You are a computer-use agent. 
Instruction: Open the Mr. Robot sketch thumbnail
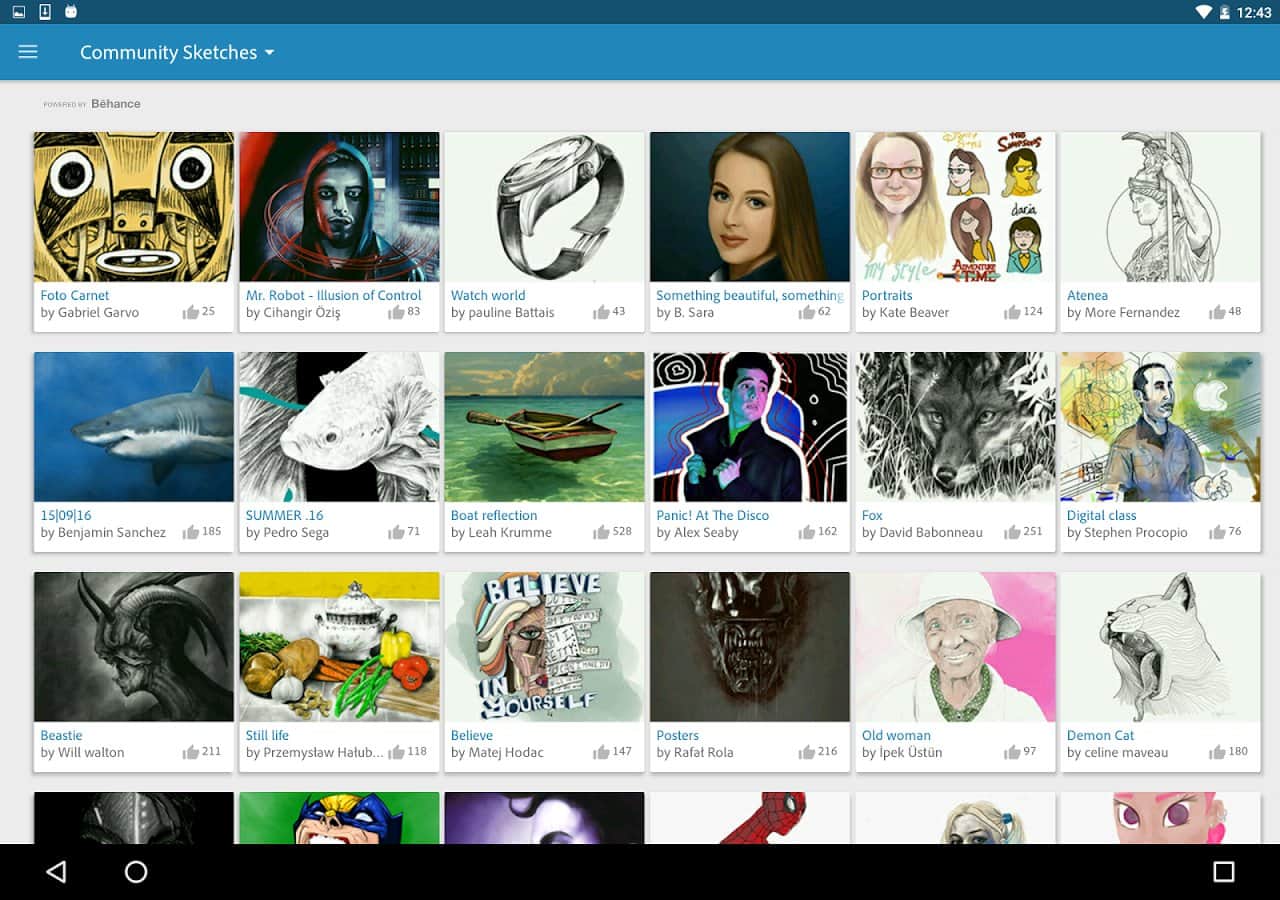(339, 207)
